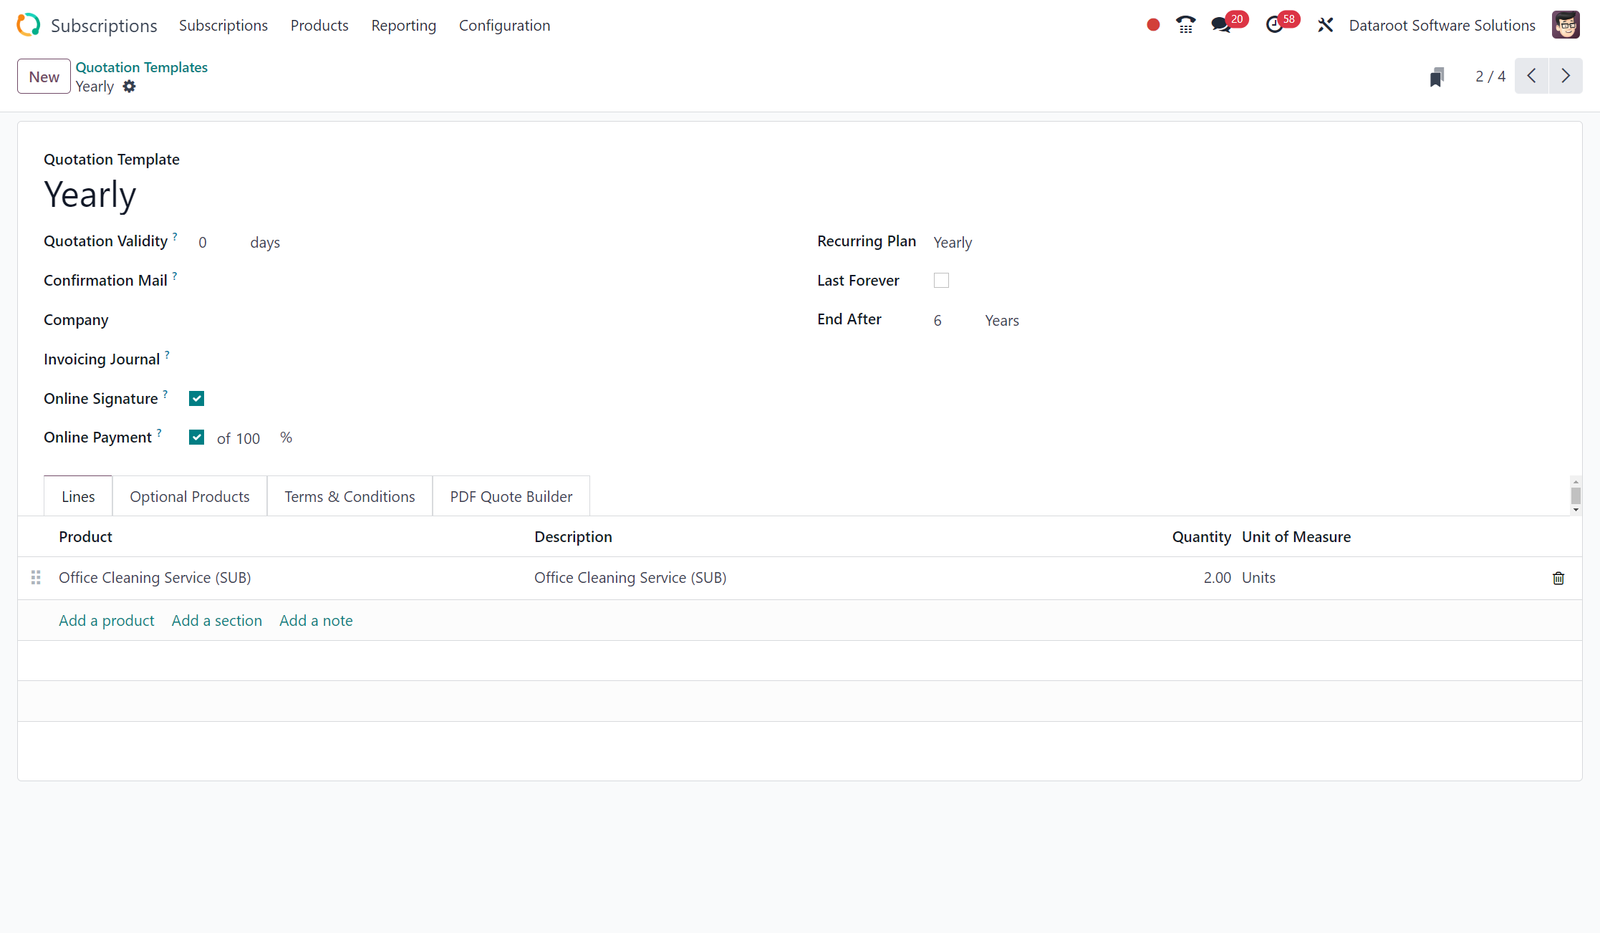This screenshot has width=1600, height=933.
Task: Open the Configuration menu
Action: pos(504,25)
